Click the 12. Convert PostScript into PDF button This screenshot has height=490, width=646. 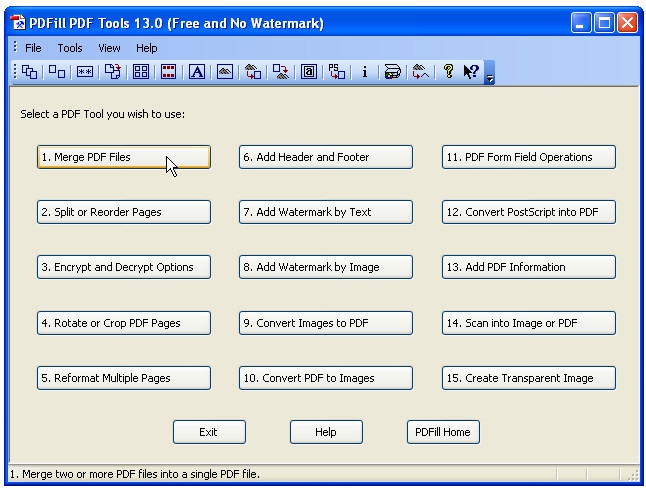(x=529, y=212)
